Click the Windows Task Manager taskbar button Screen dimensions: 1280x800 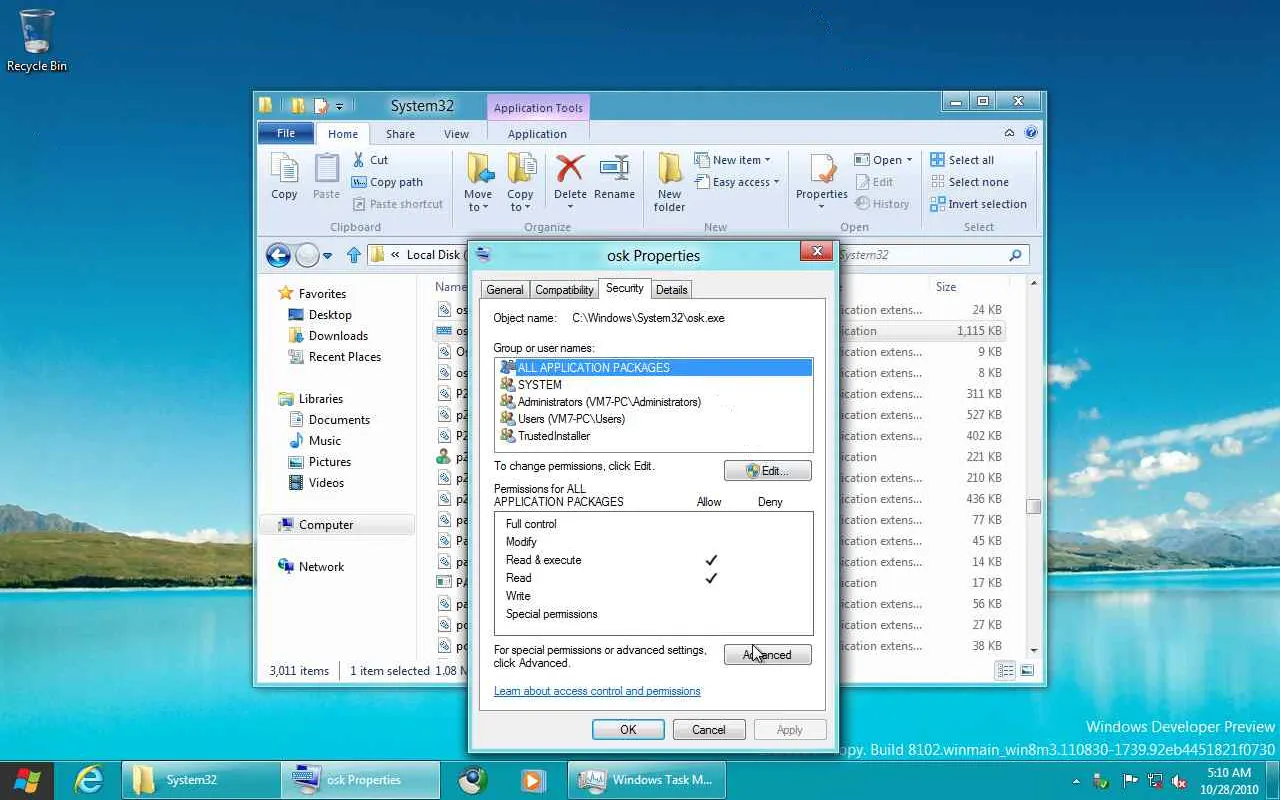(648, 780)
